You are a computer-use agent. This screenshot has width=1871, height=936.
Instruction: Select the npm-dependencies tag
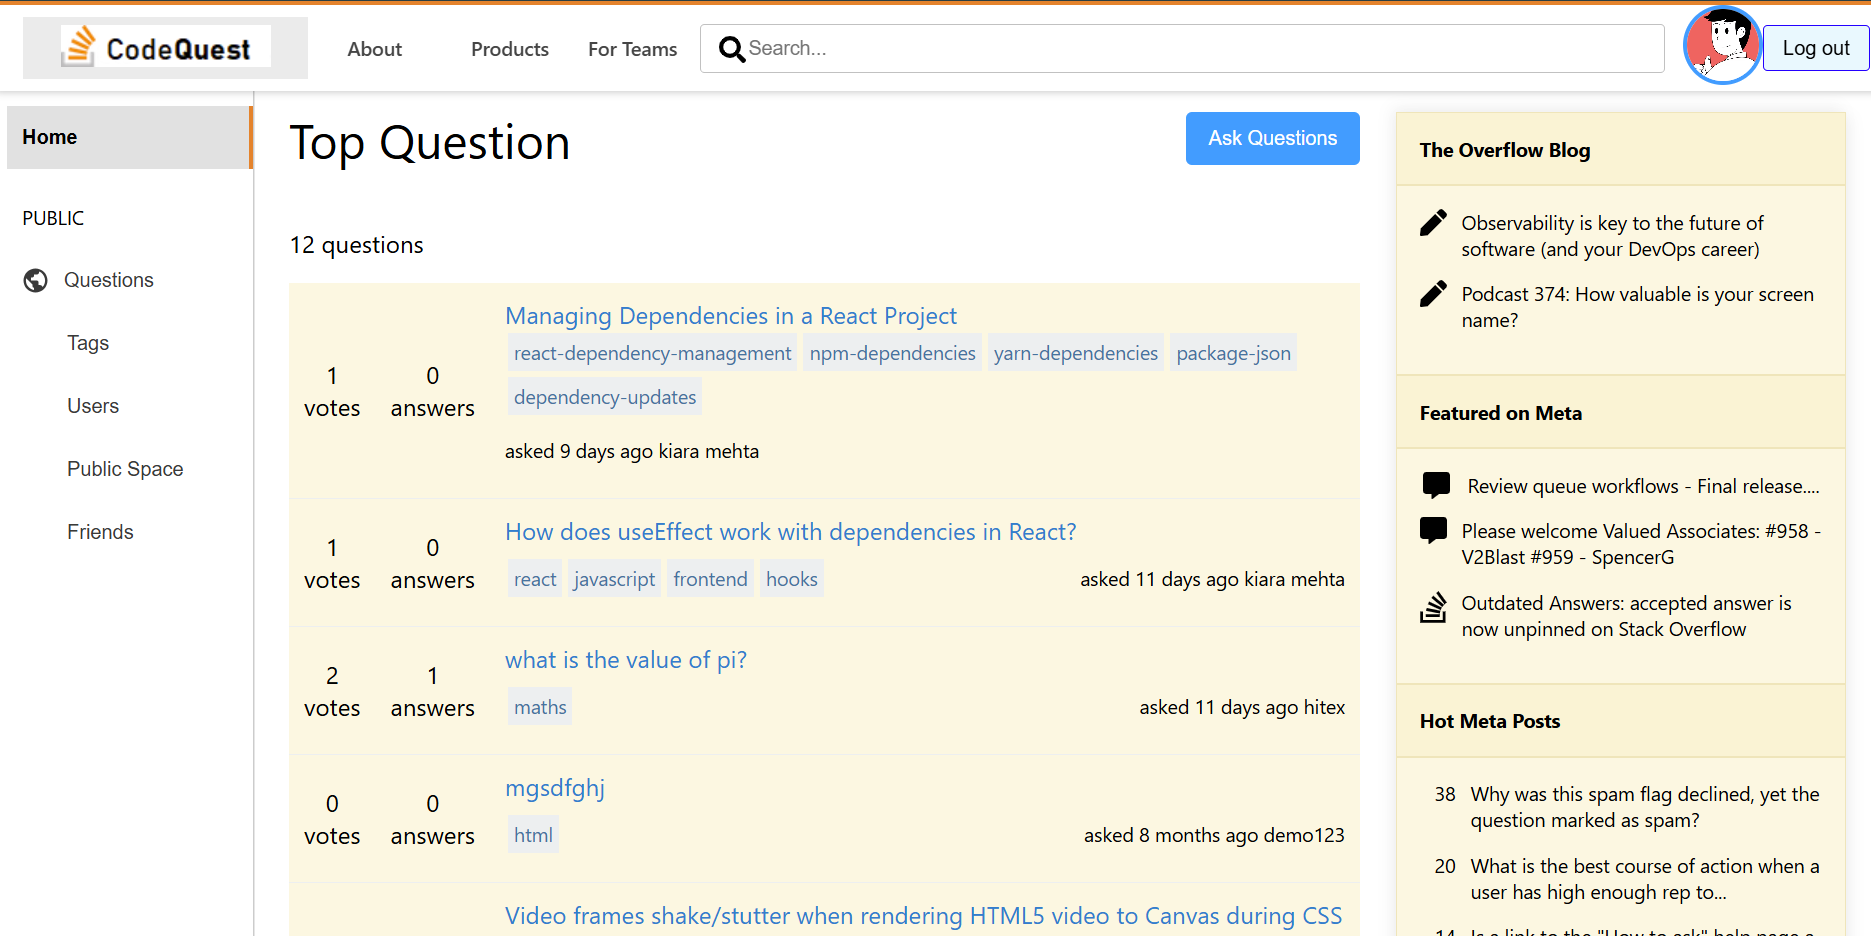(892, 353)
